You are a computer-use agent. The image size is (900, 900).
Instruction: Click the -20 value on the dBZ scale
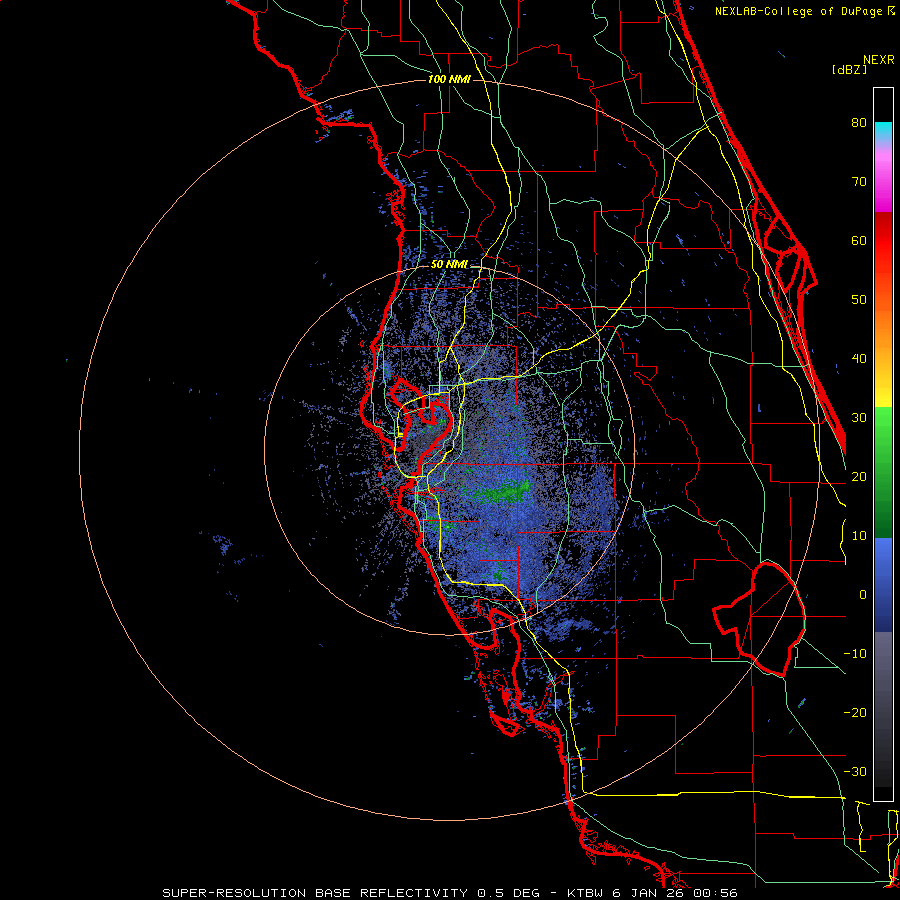[855, 713]
